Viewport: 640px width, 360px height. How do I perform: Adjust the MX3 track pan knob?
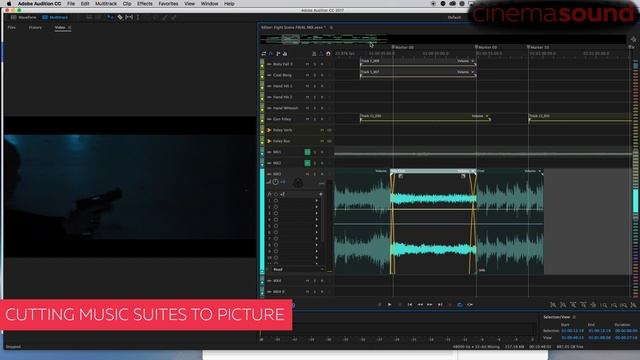(x=298, y=182)
